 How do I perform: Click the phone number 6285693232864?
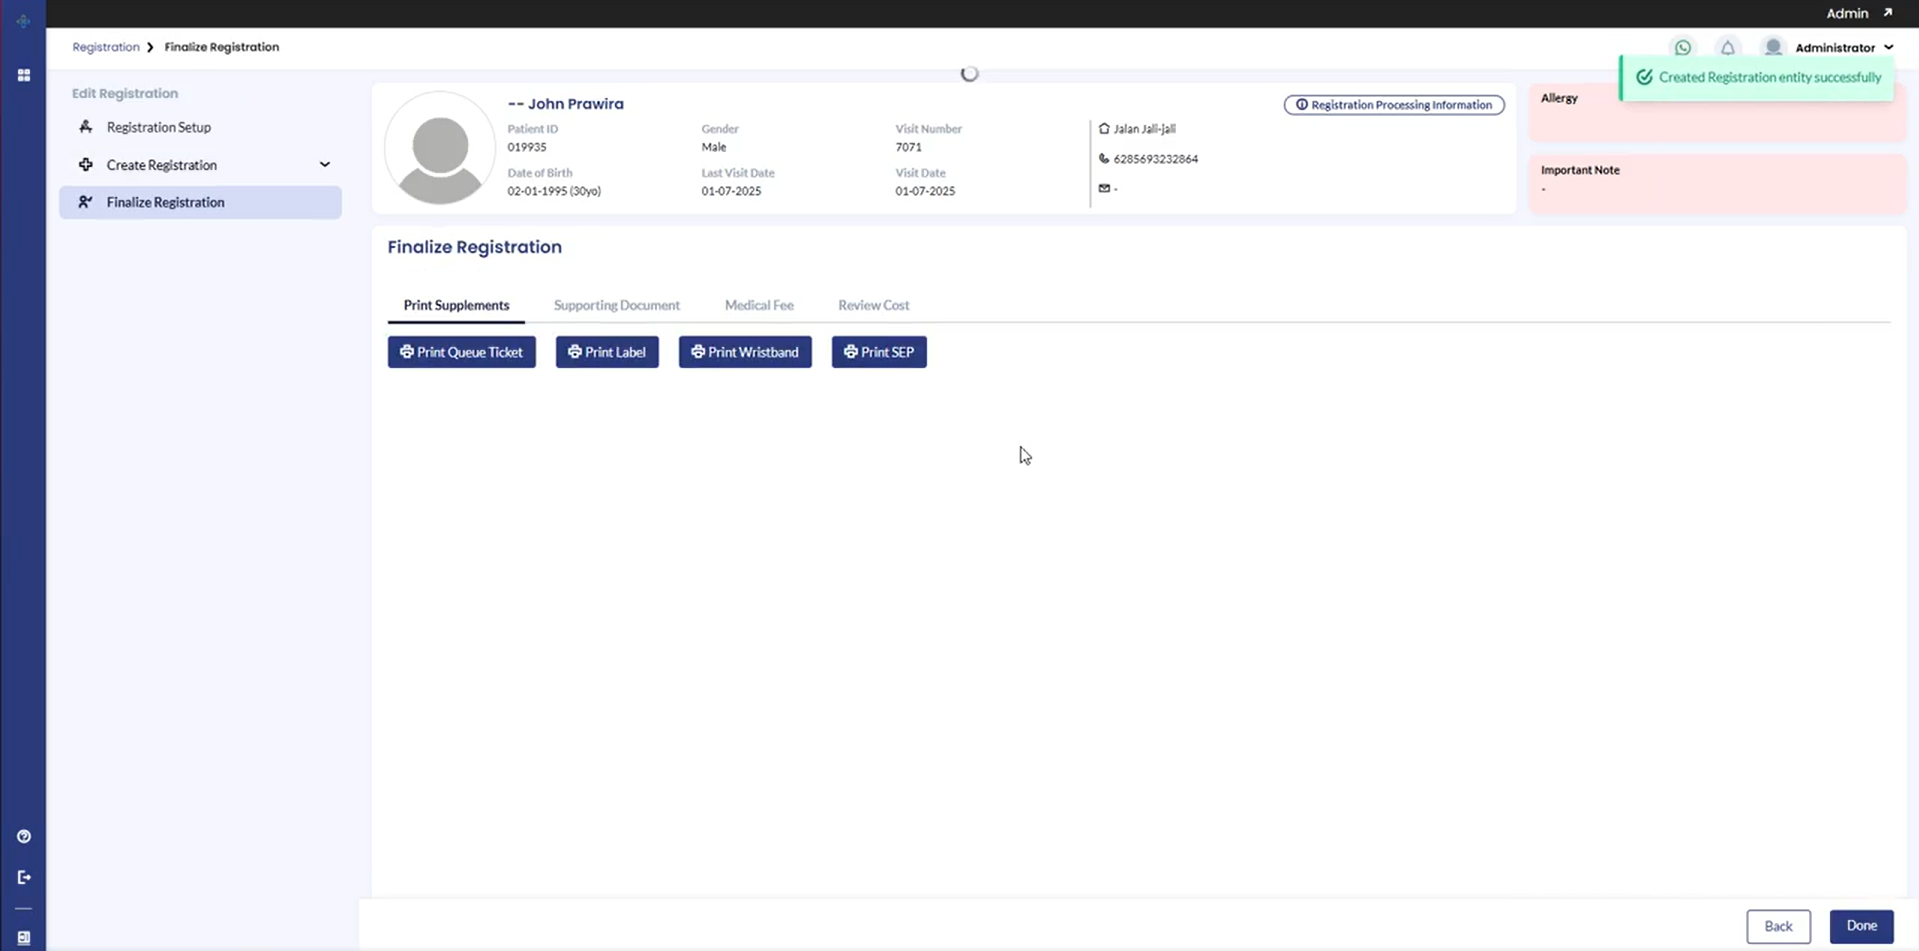pos(1156,159)
